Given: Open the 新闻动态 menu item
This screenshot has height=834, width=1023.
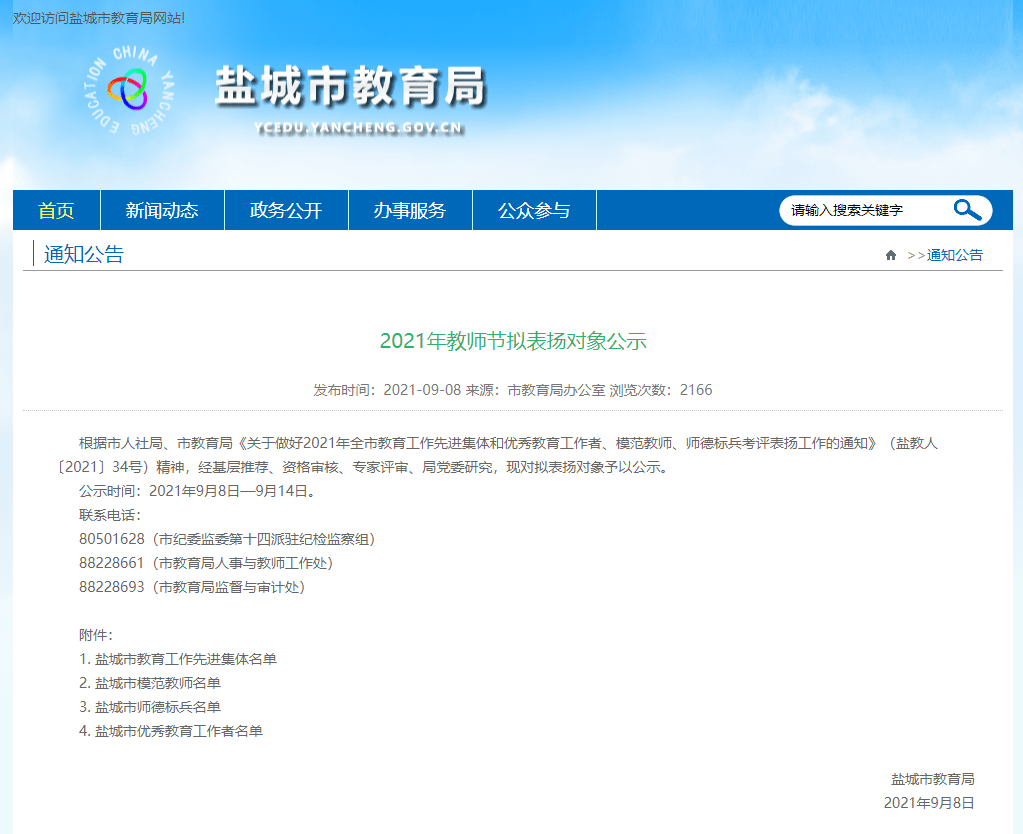Looking at the screenshot, I should coord(162,210).
